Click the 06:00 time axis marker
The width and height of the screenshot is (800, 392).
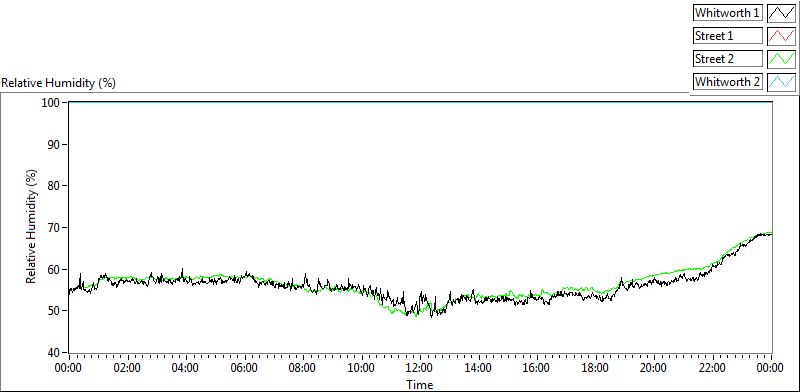245,367
